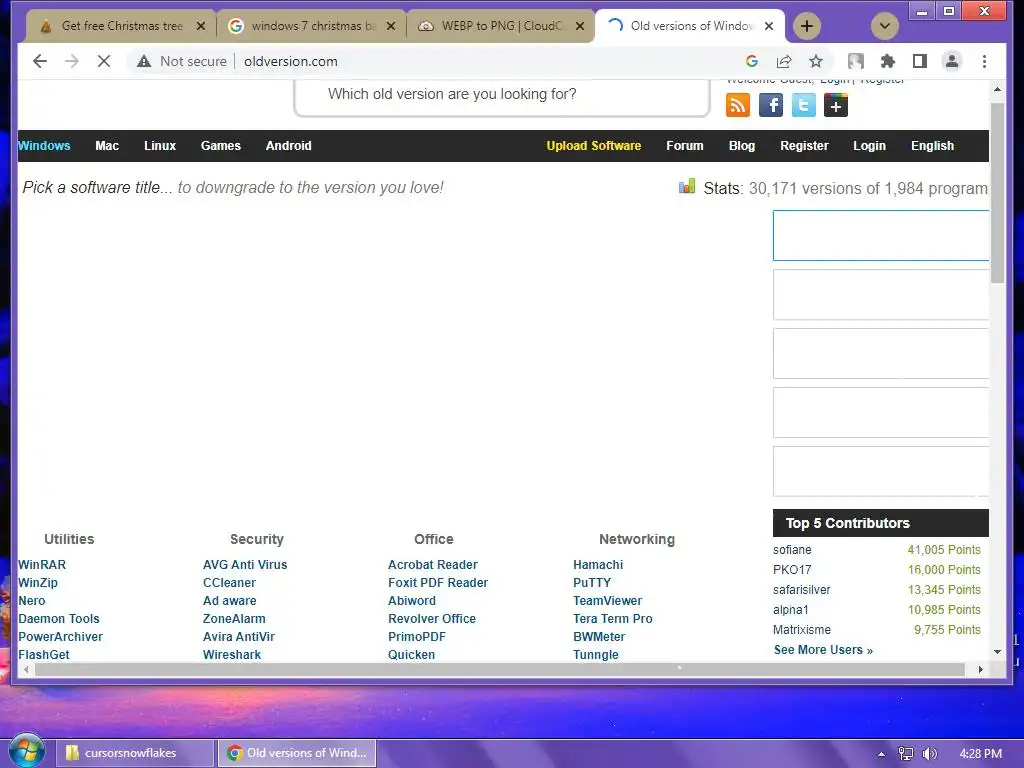
Task: Open a new tab with the plus button
Action: point(807,26)
